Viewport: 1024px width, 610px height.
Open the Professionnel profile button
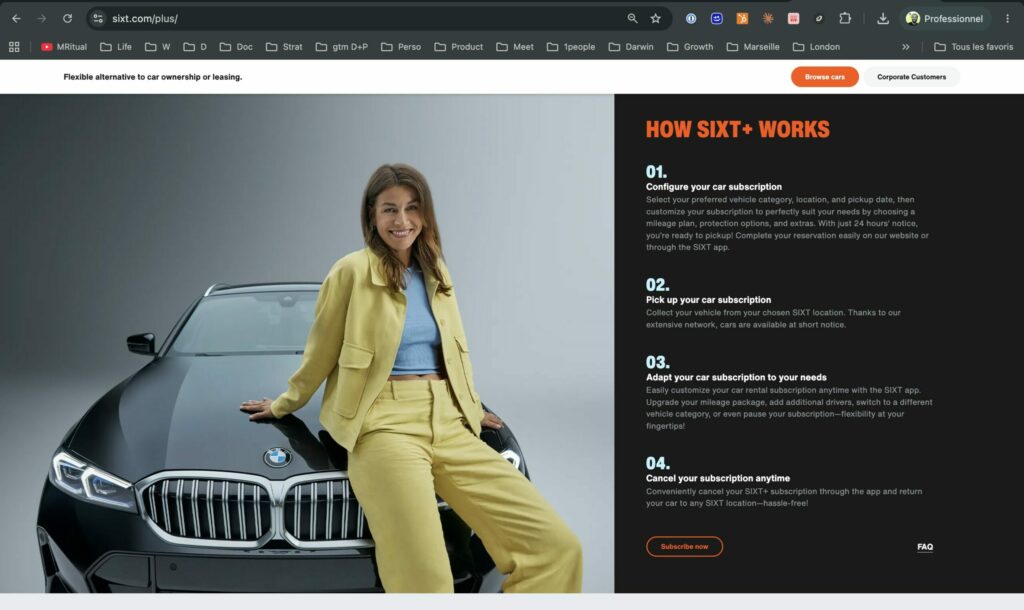click(945, 18)
